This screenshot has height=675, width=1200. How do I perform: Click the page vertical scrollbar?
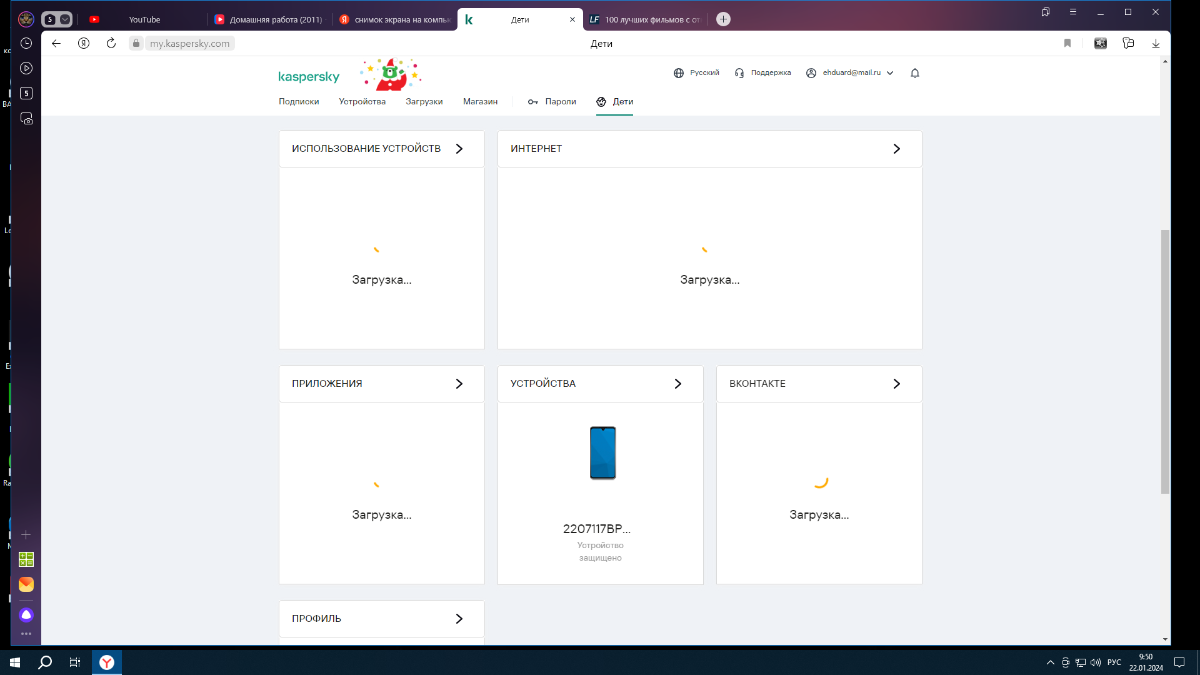pyautogui.click(x=1164, y=360)
